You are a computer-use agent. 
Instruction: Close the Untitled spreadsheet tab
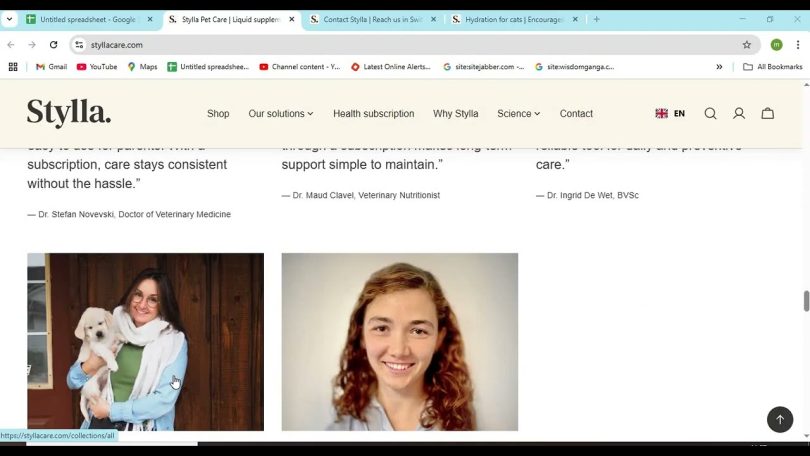[150, 19]
